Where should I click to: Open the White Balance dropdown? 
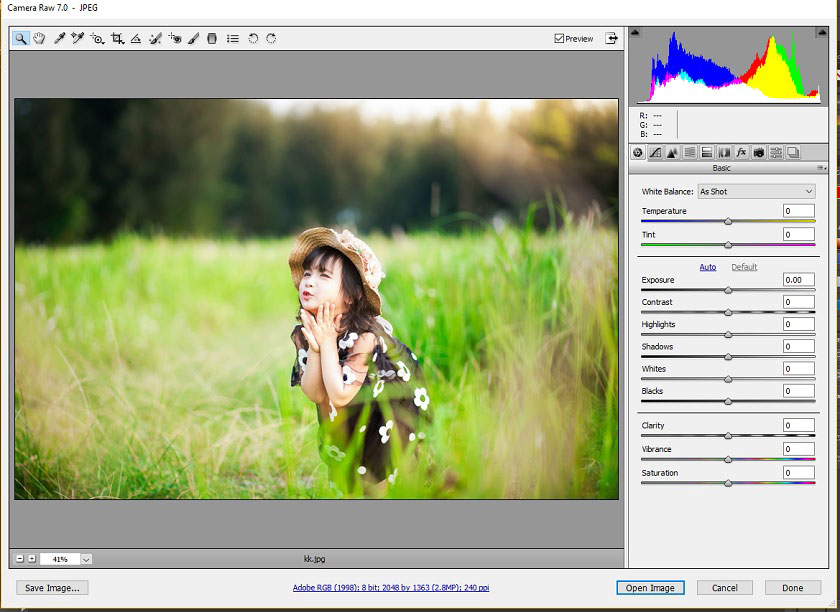(x=756, y=191)
